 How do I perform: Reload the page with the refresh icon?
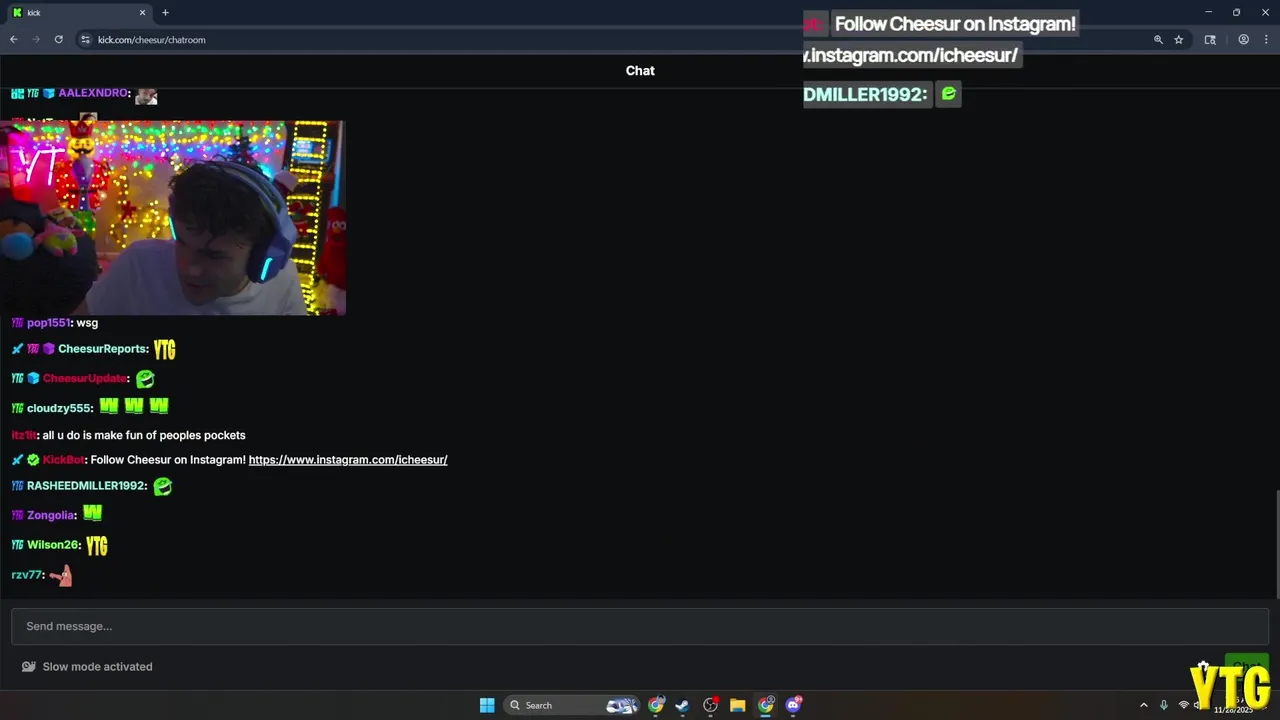[x=59, y=40]
